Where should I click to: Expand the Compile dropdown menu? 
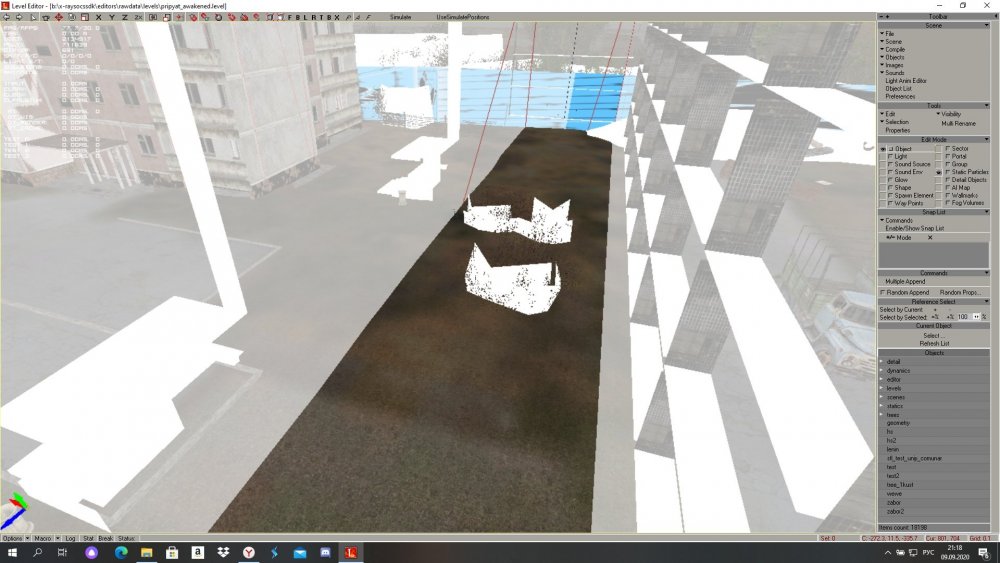895,49
